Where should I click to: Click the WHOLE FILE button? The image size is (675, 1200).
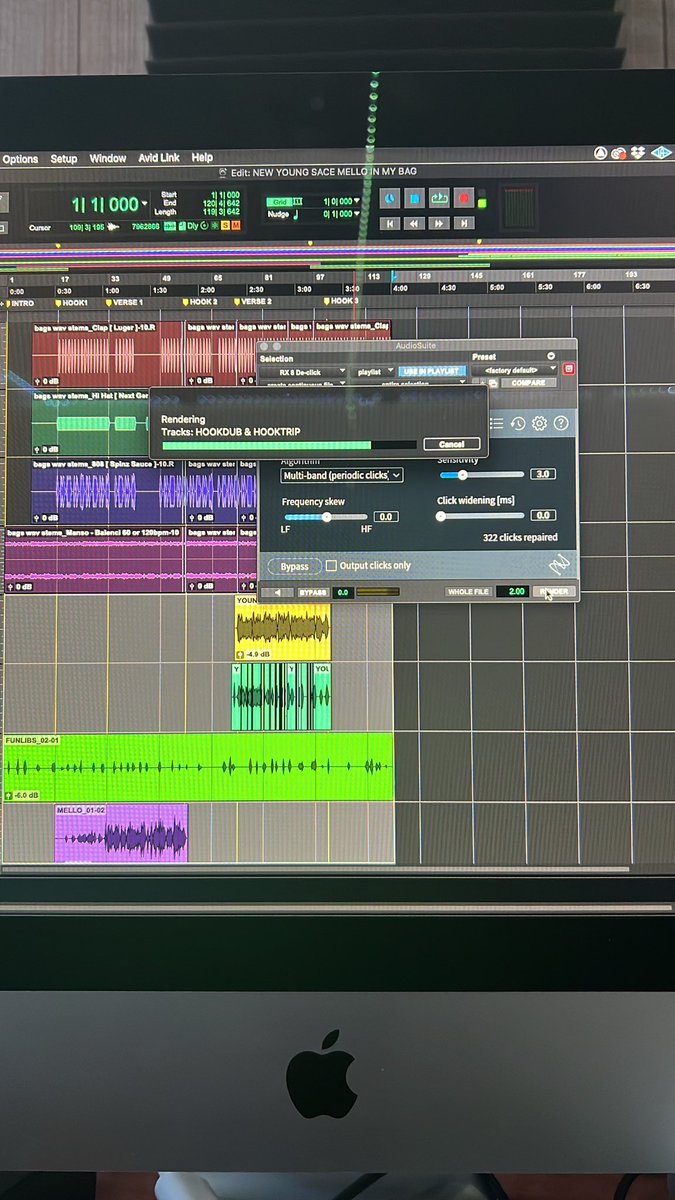pyautogui.click(x=468, y=592)
